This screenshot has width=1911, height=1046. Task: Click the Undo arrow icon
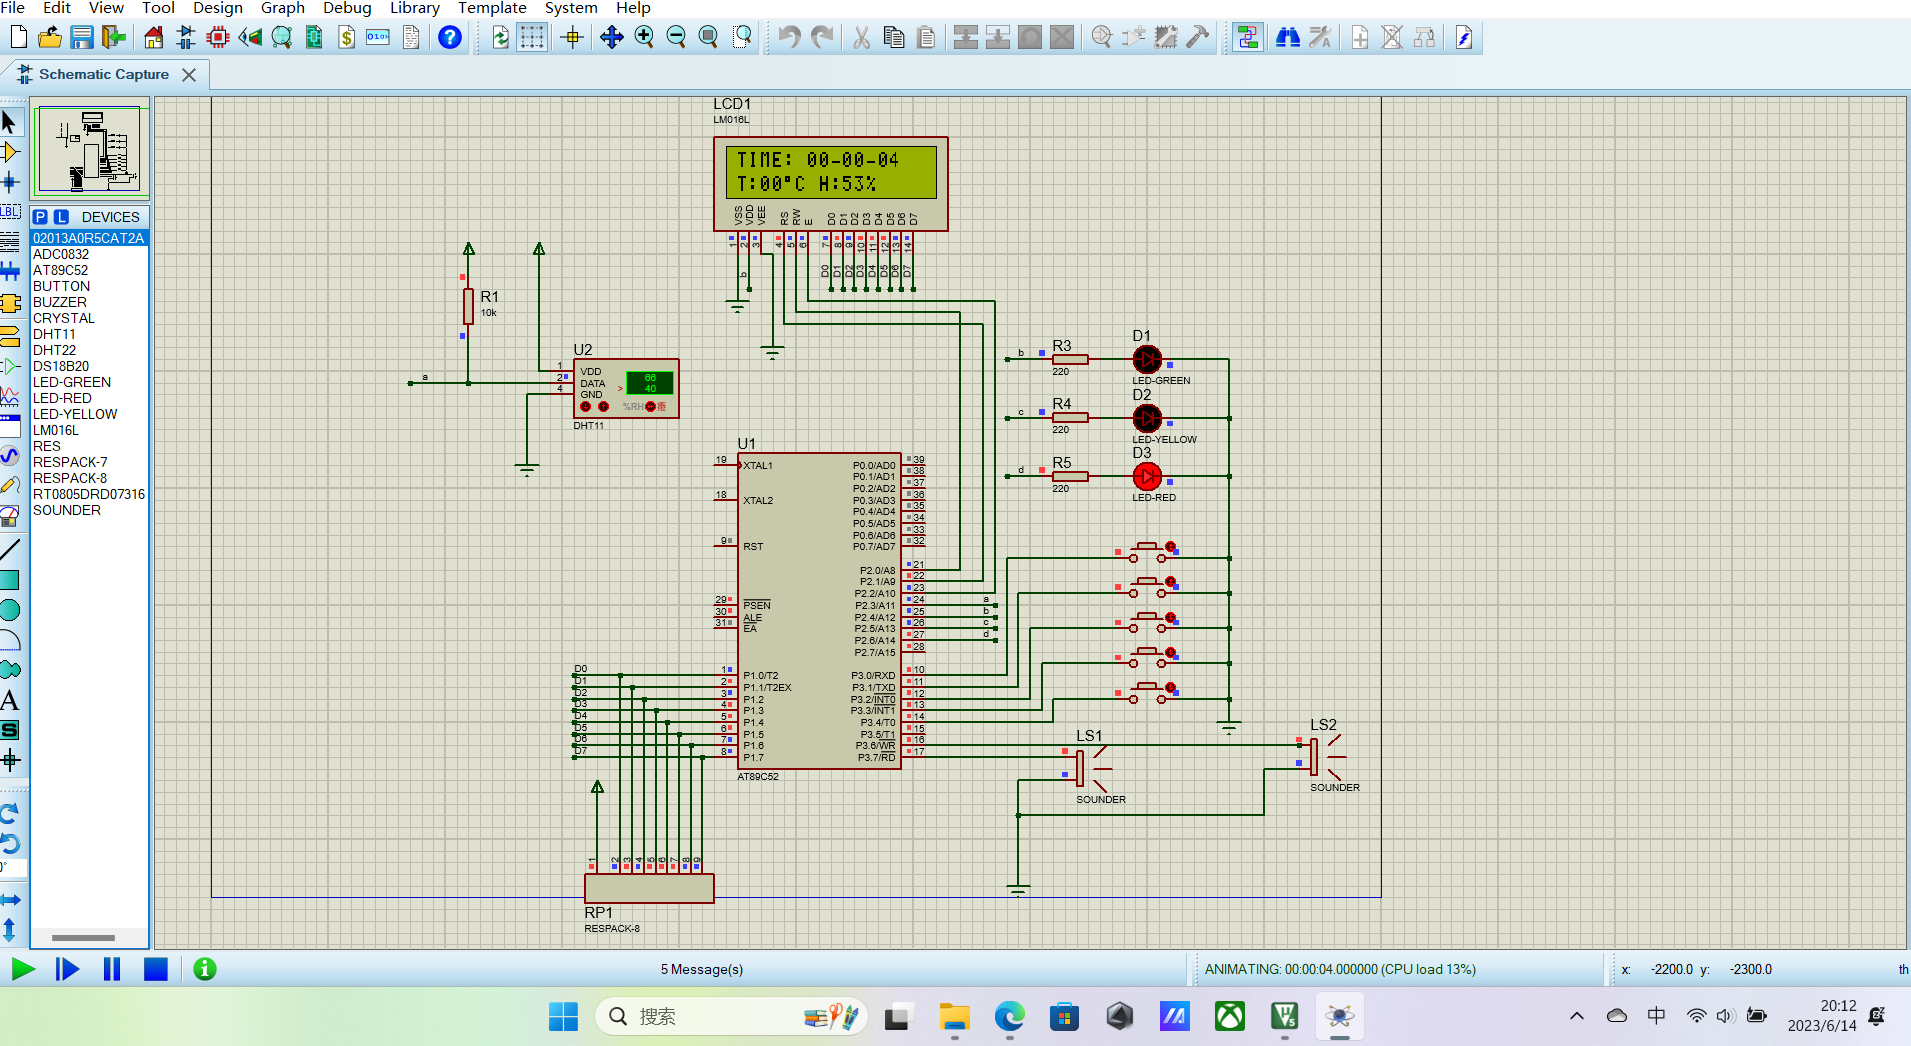[x=790, y=38]
